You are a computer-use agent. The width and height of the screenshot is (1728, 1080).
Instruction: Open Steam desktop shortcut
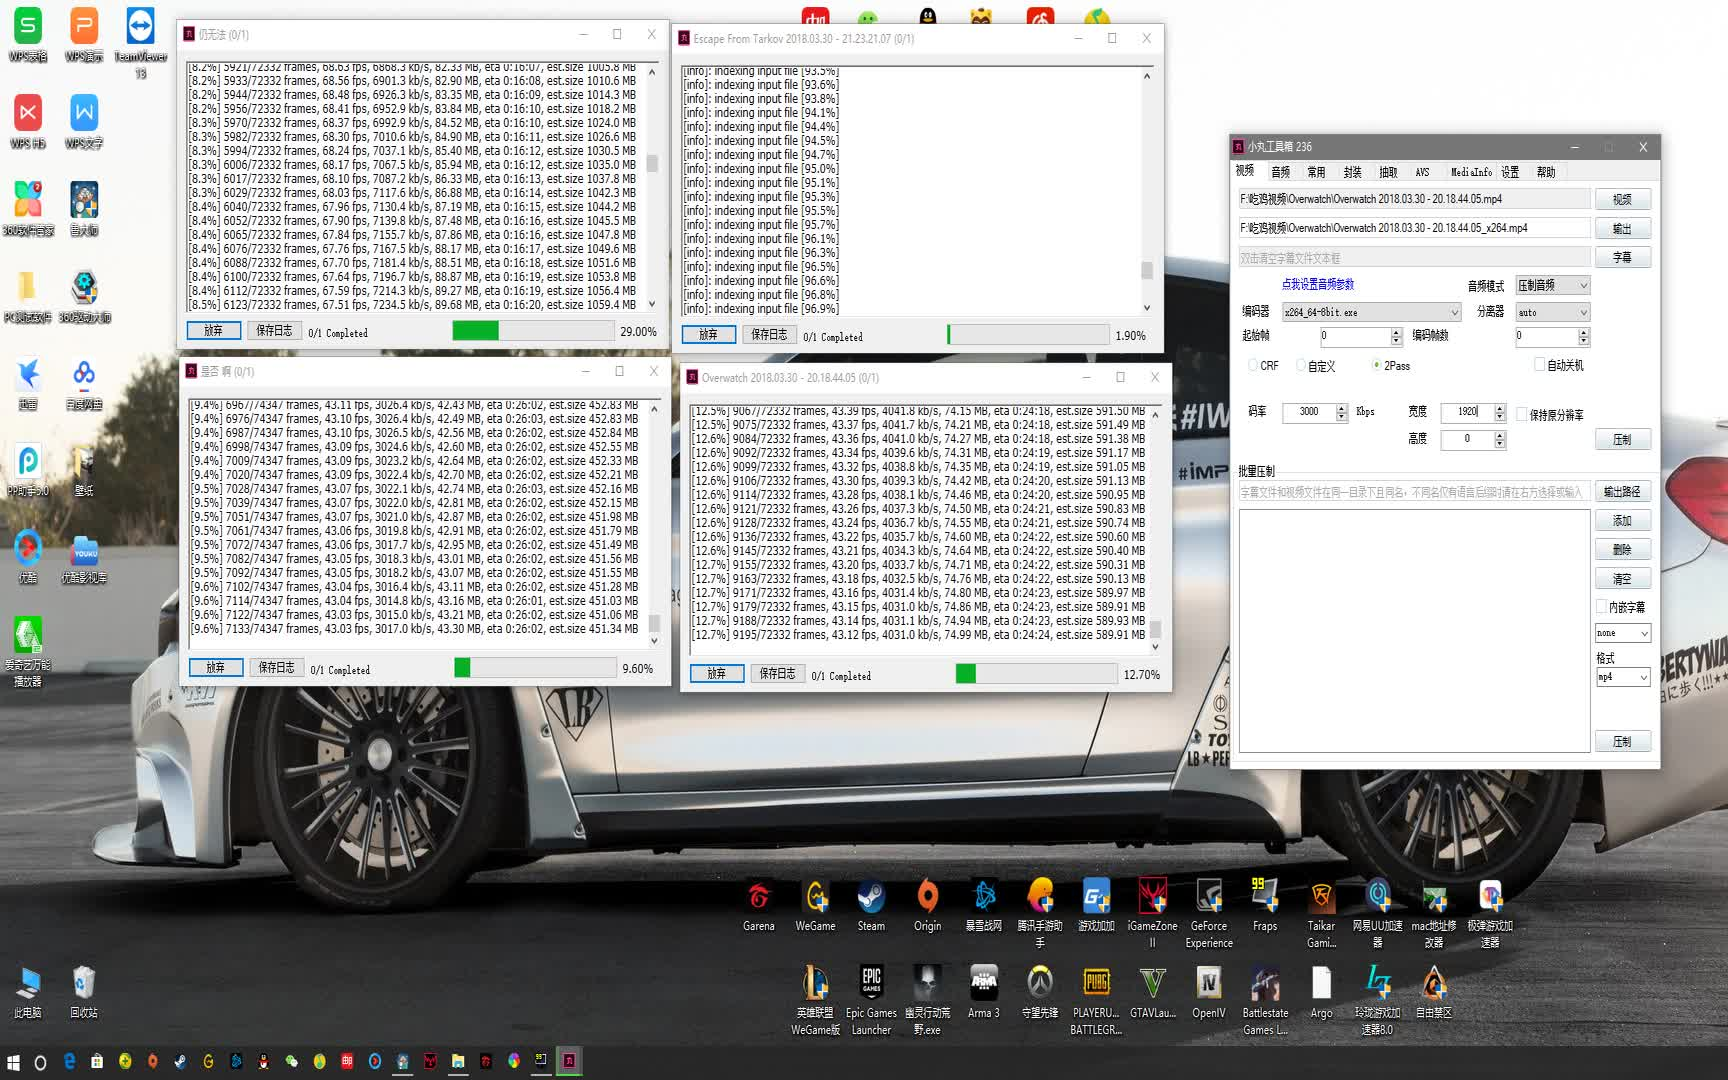[x=871, y=906]
